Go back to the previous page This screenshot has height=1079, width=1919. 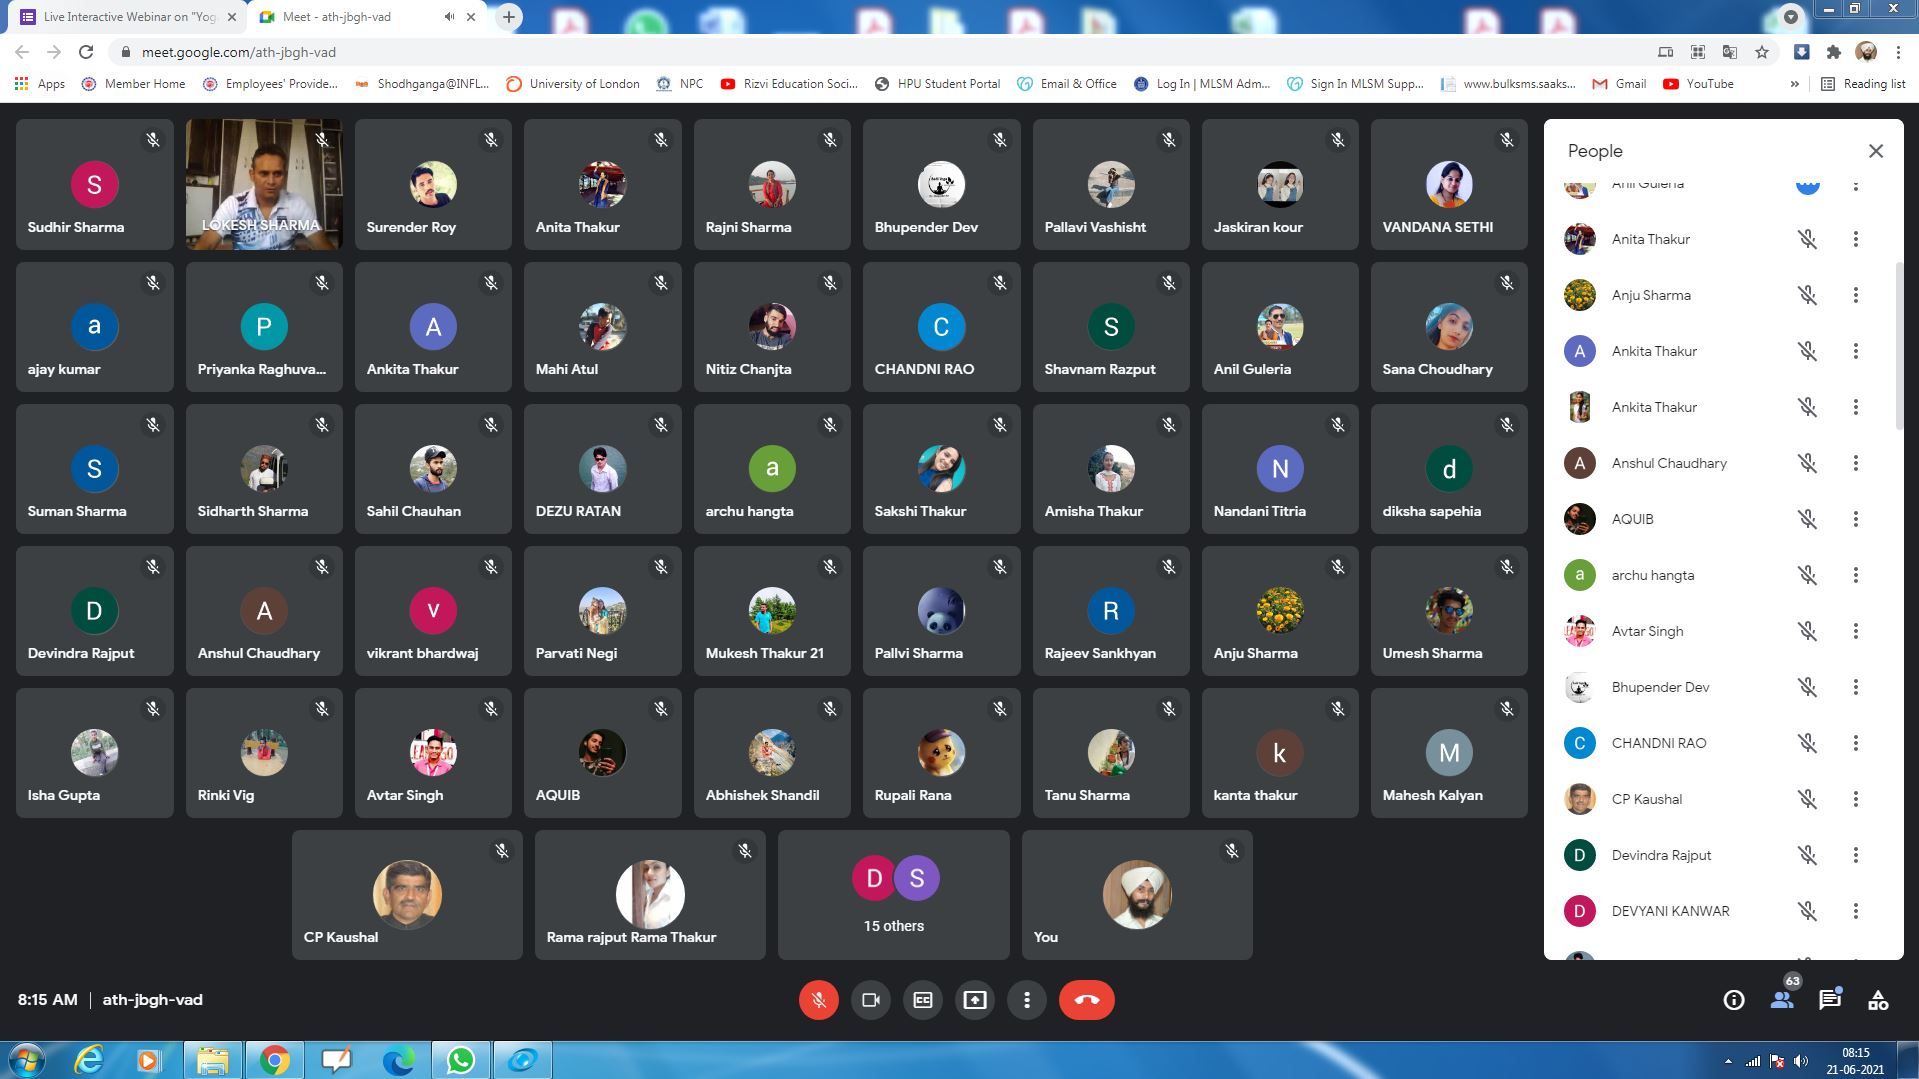pos(22,52)
